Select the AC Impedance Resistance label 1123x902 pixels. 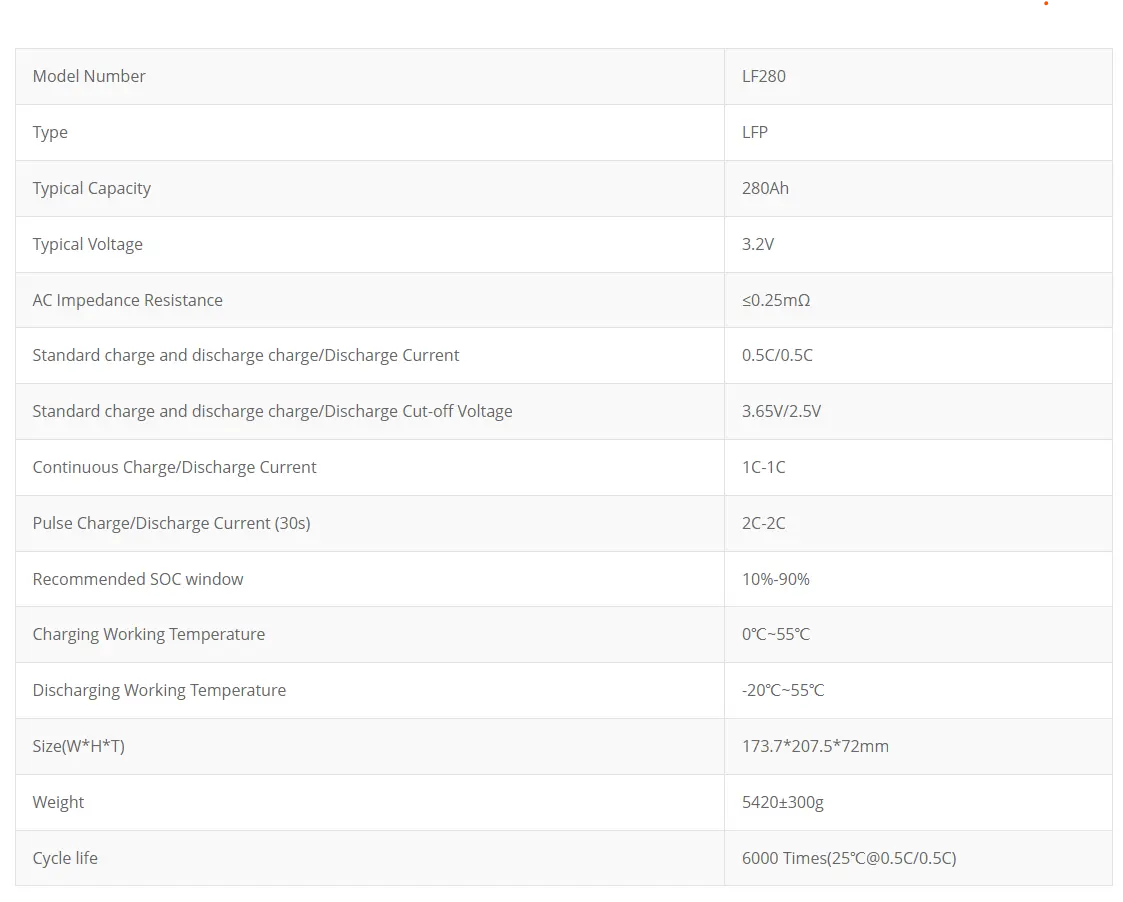pyautogui.click(x=128, y=300)
